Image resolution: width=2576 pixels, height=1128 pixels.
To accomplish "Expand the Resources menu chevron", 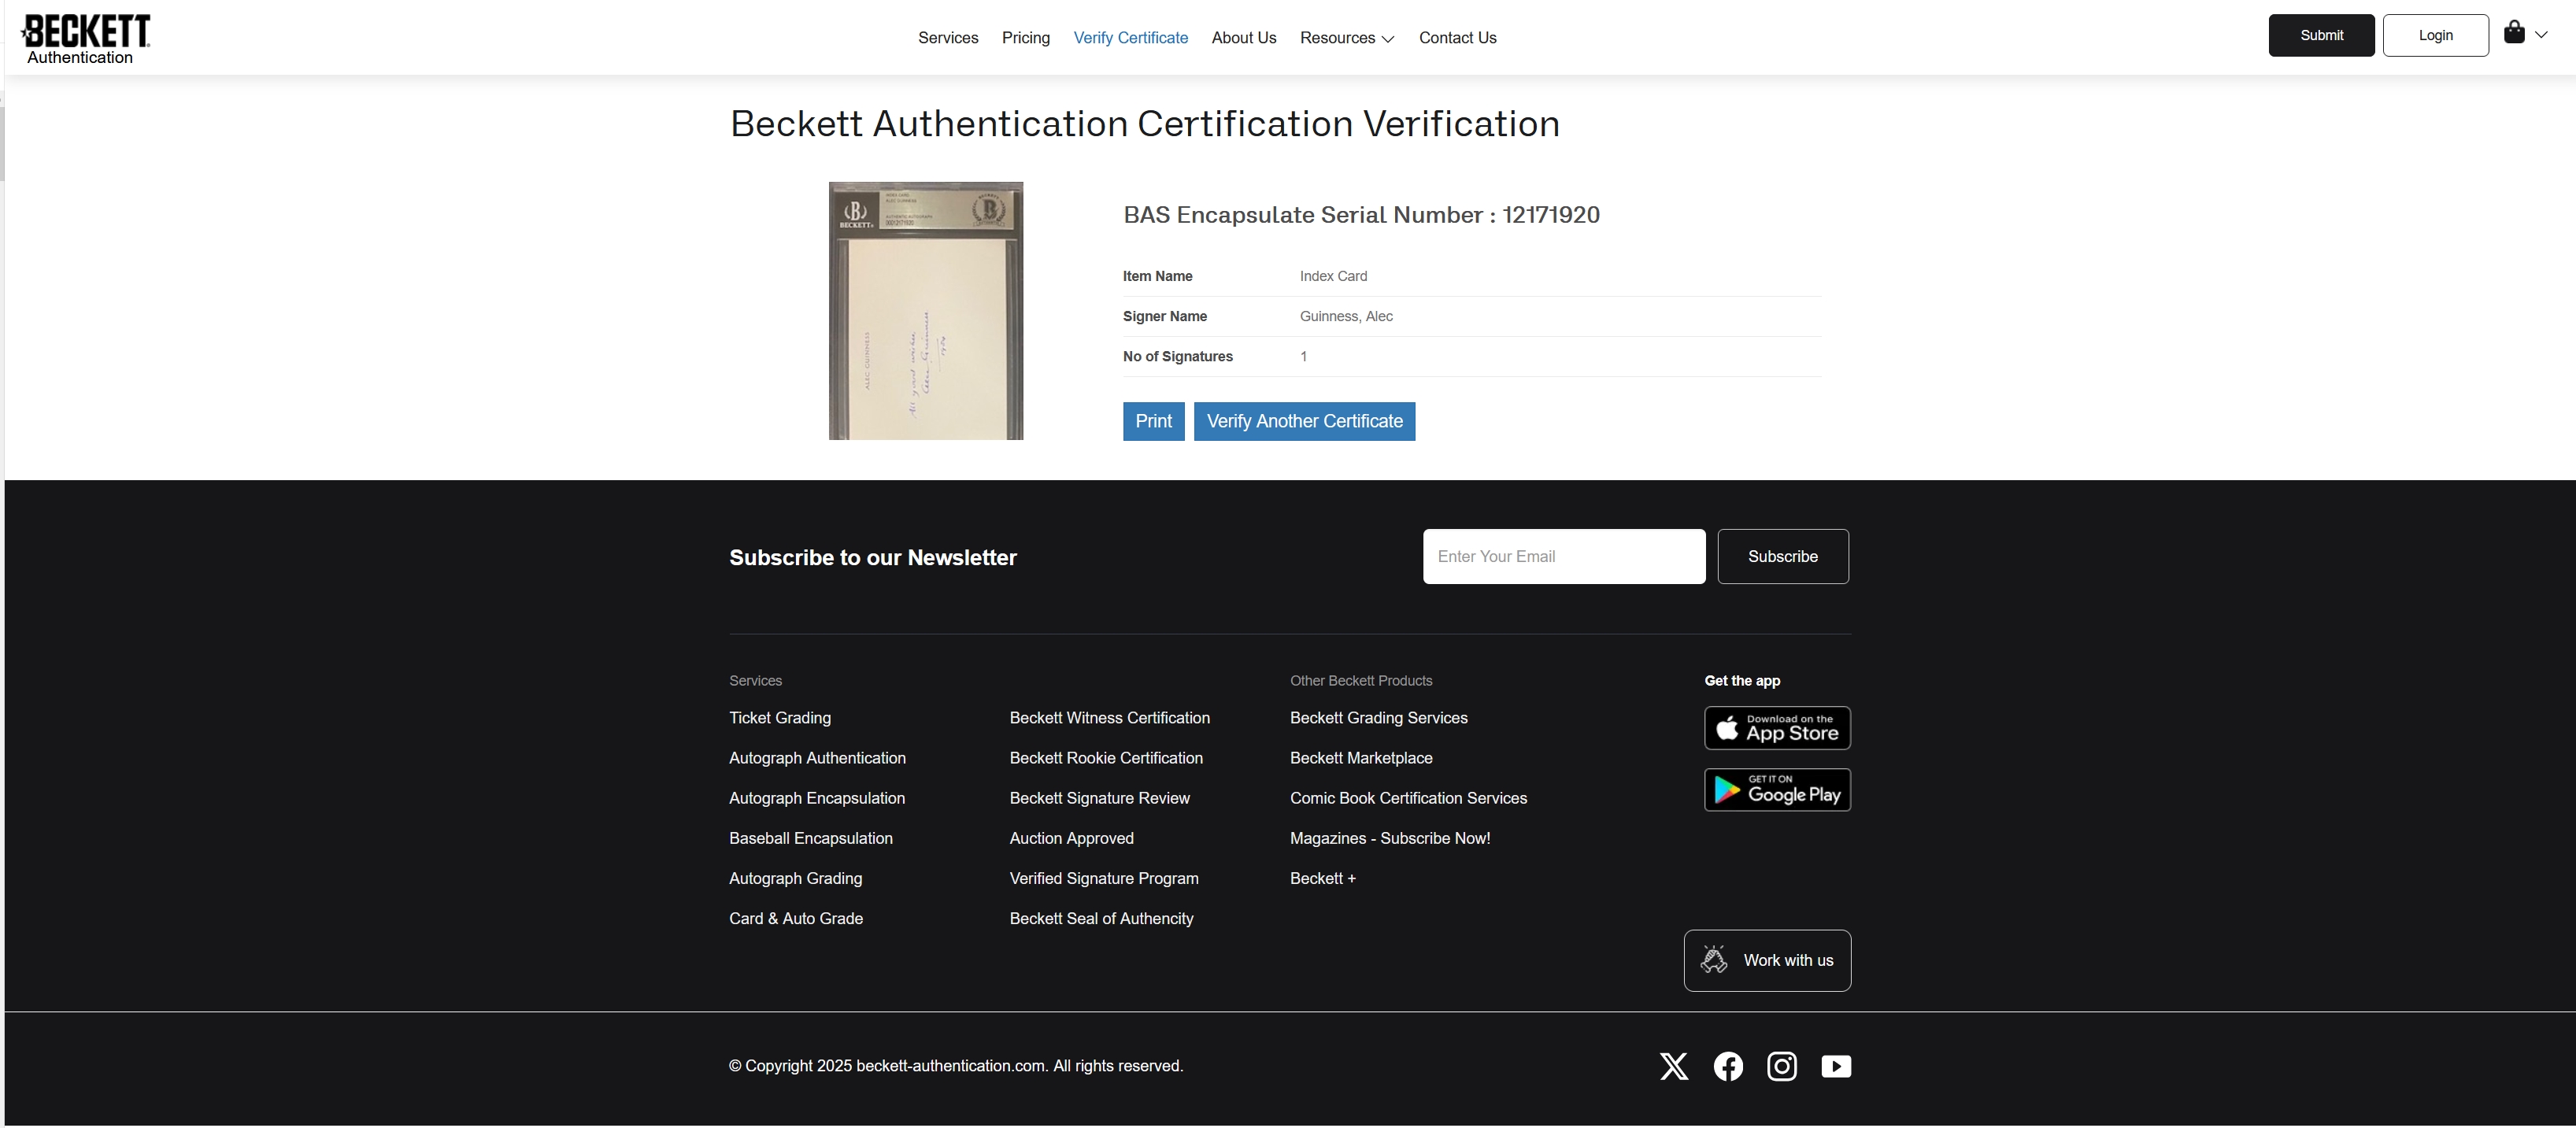I will [1388, 39].
